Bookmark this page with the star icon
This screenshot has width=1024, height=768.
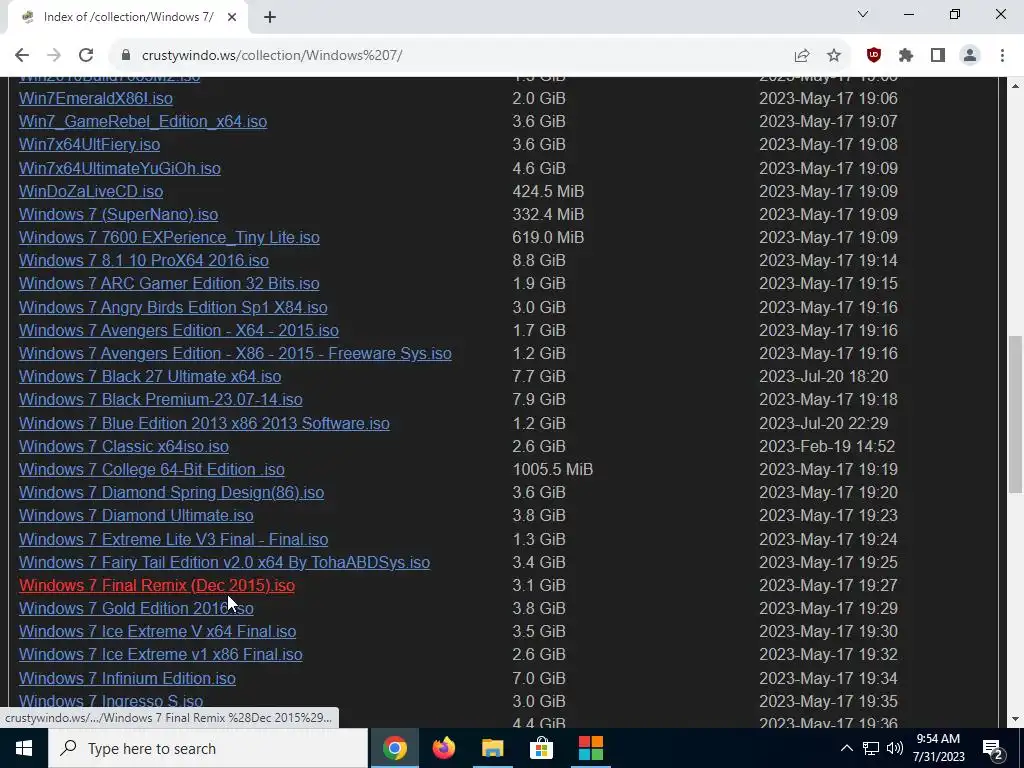coord(834,56)
